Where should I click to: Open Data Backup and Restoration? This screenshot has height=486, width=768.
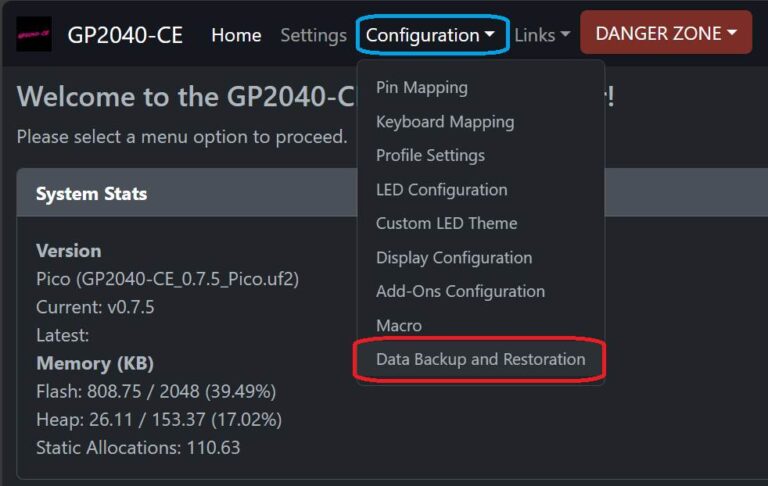click(480, 359)
